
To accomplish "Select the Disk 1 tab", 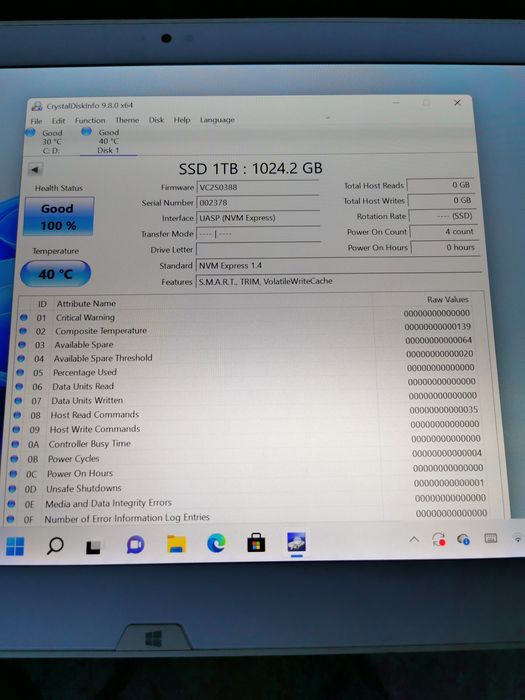I will point(108,141).
